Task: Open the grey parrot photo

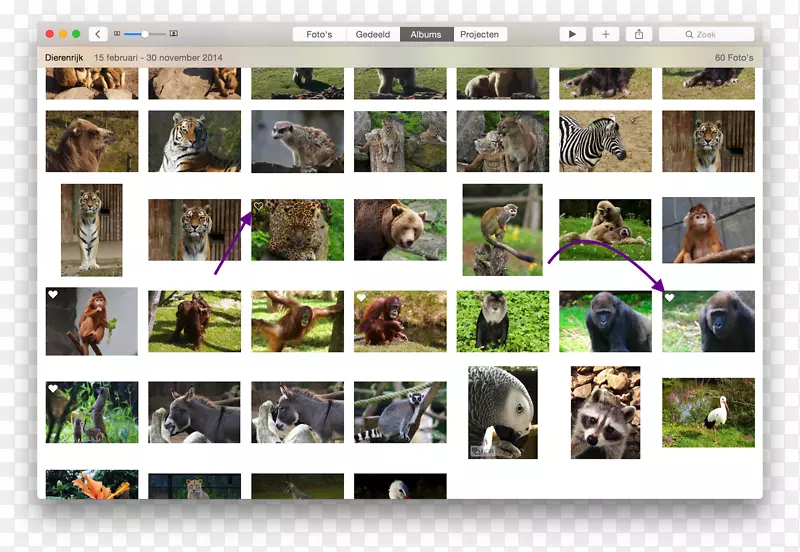Action: coord(502,412)
